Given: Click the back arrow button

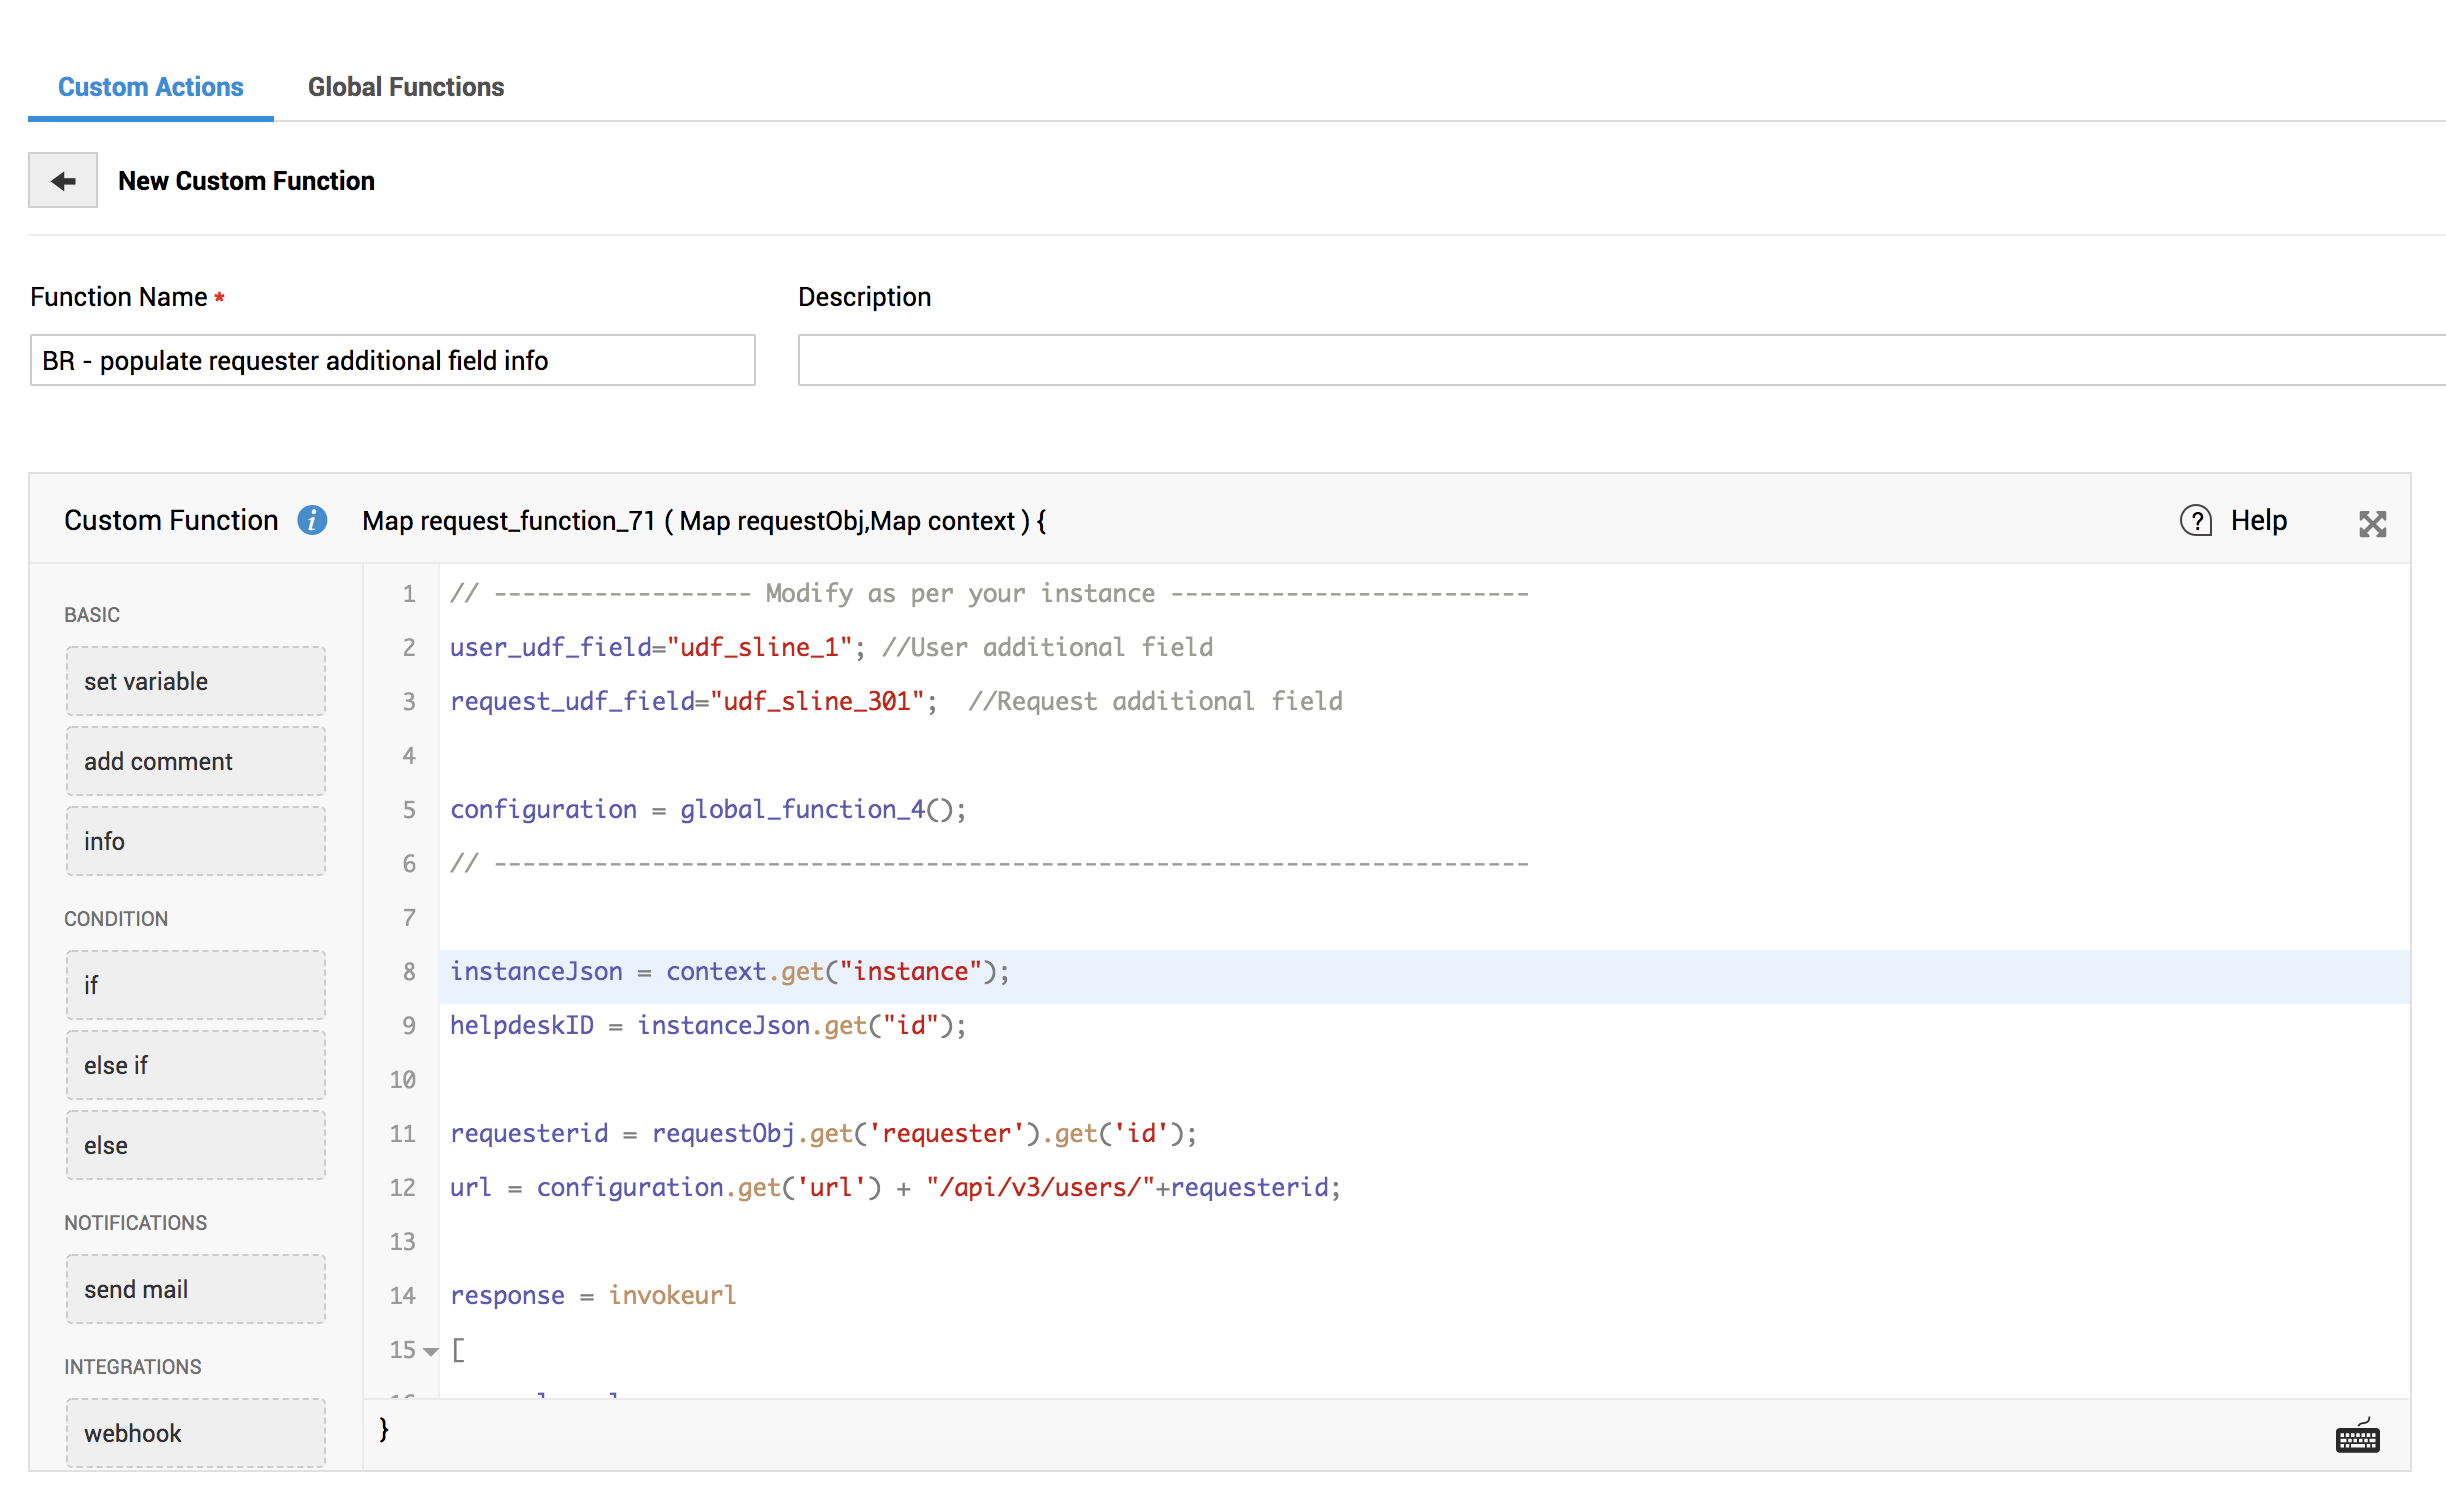Looking at the screenshot, I should [x=63, y=181].
